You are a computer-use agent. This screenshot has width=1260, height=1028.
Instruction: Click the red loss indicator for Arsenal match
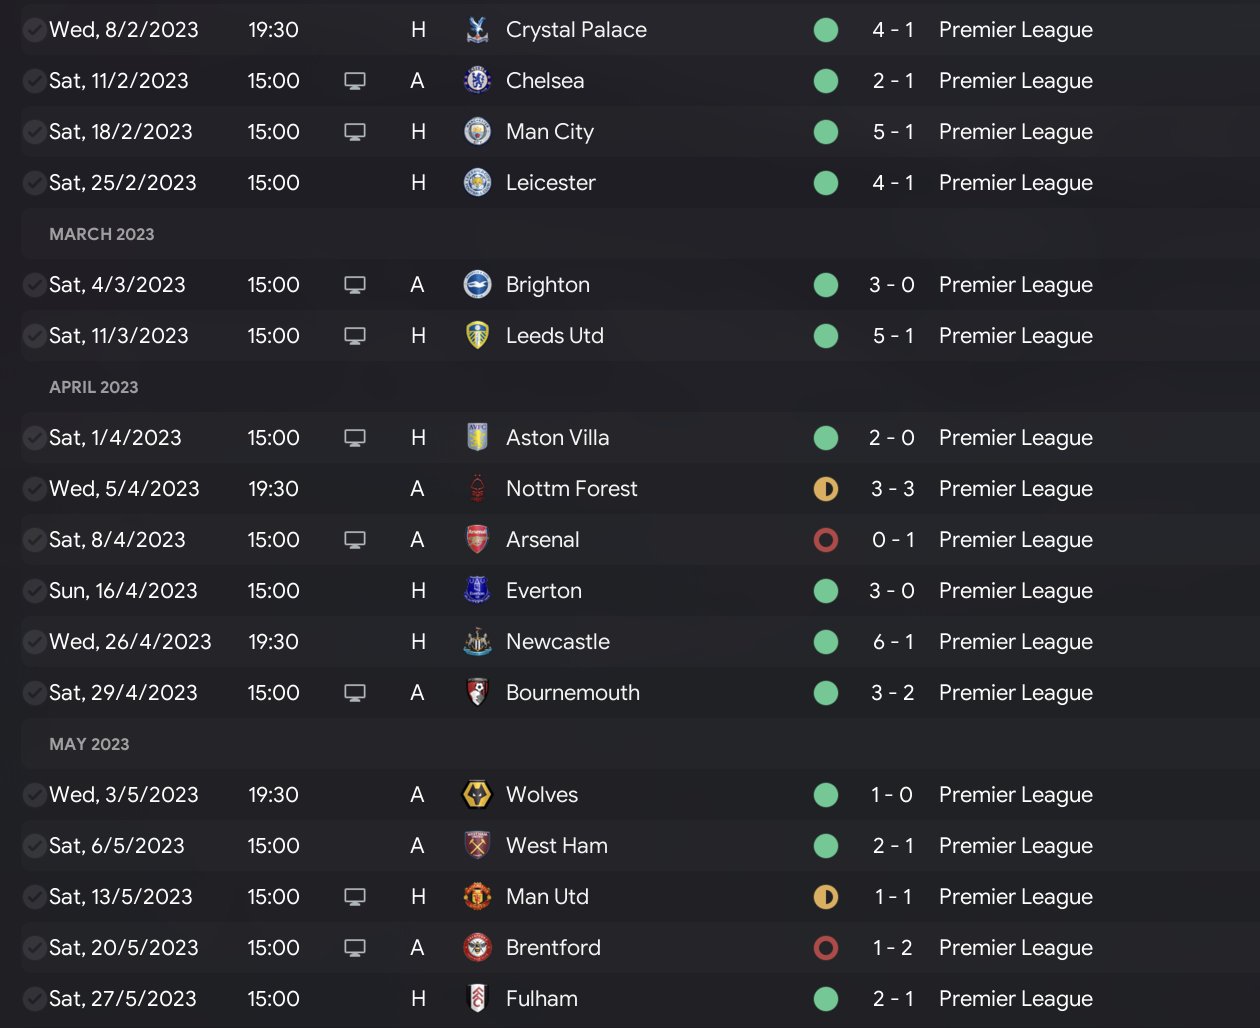click(826, 540)
